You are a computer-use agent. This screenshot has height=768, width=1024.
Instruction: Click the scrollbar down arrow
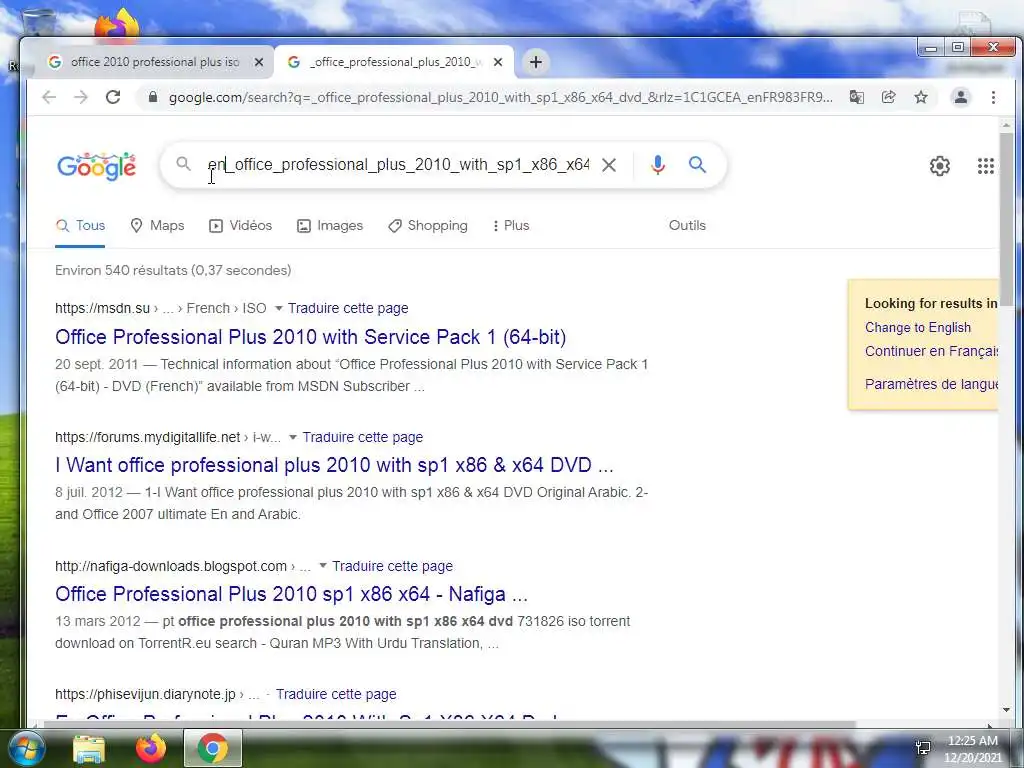[1006, 710]
